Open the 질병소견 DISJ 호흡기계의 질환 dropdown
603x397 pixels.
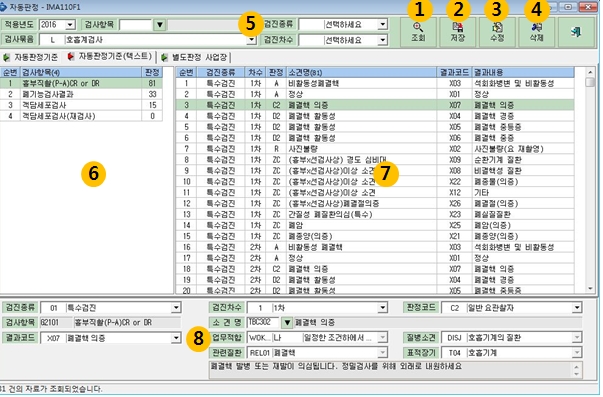576,338
